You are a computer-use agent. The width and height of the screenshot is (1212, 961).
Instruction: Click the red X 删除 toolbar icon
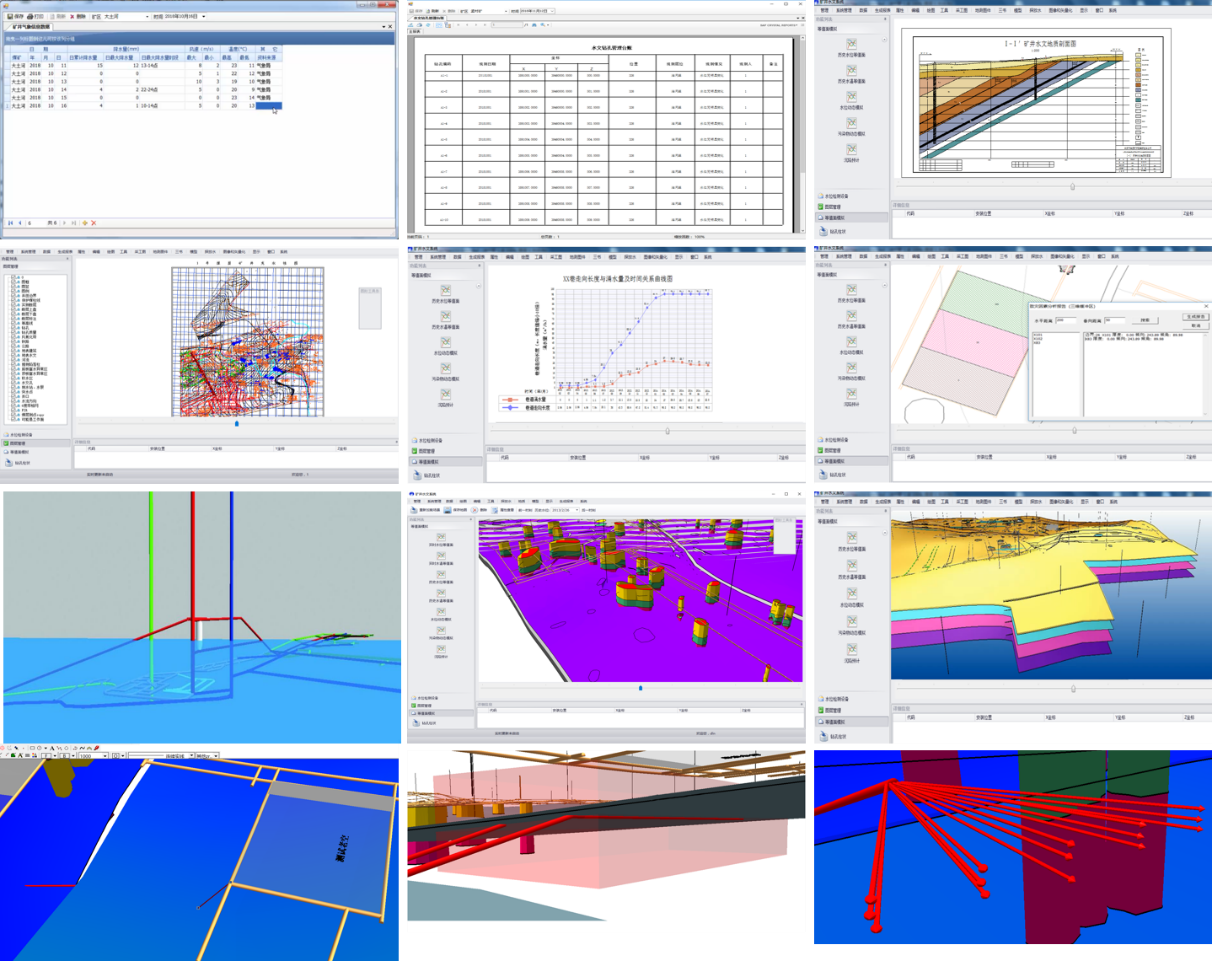click(70, 17)
